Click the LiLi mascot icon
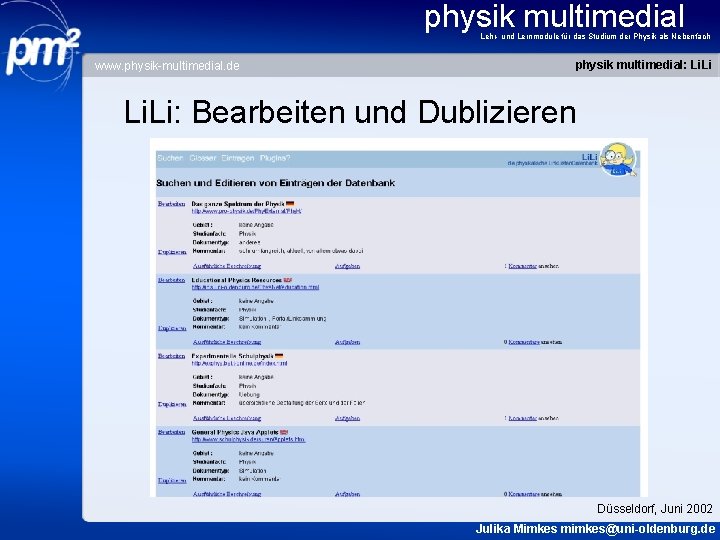This screenshot has height=540, width=720. [x=619, y=159]
